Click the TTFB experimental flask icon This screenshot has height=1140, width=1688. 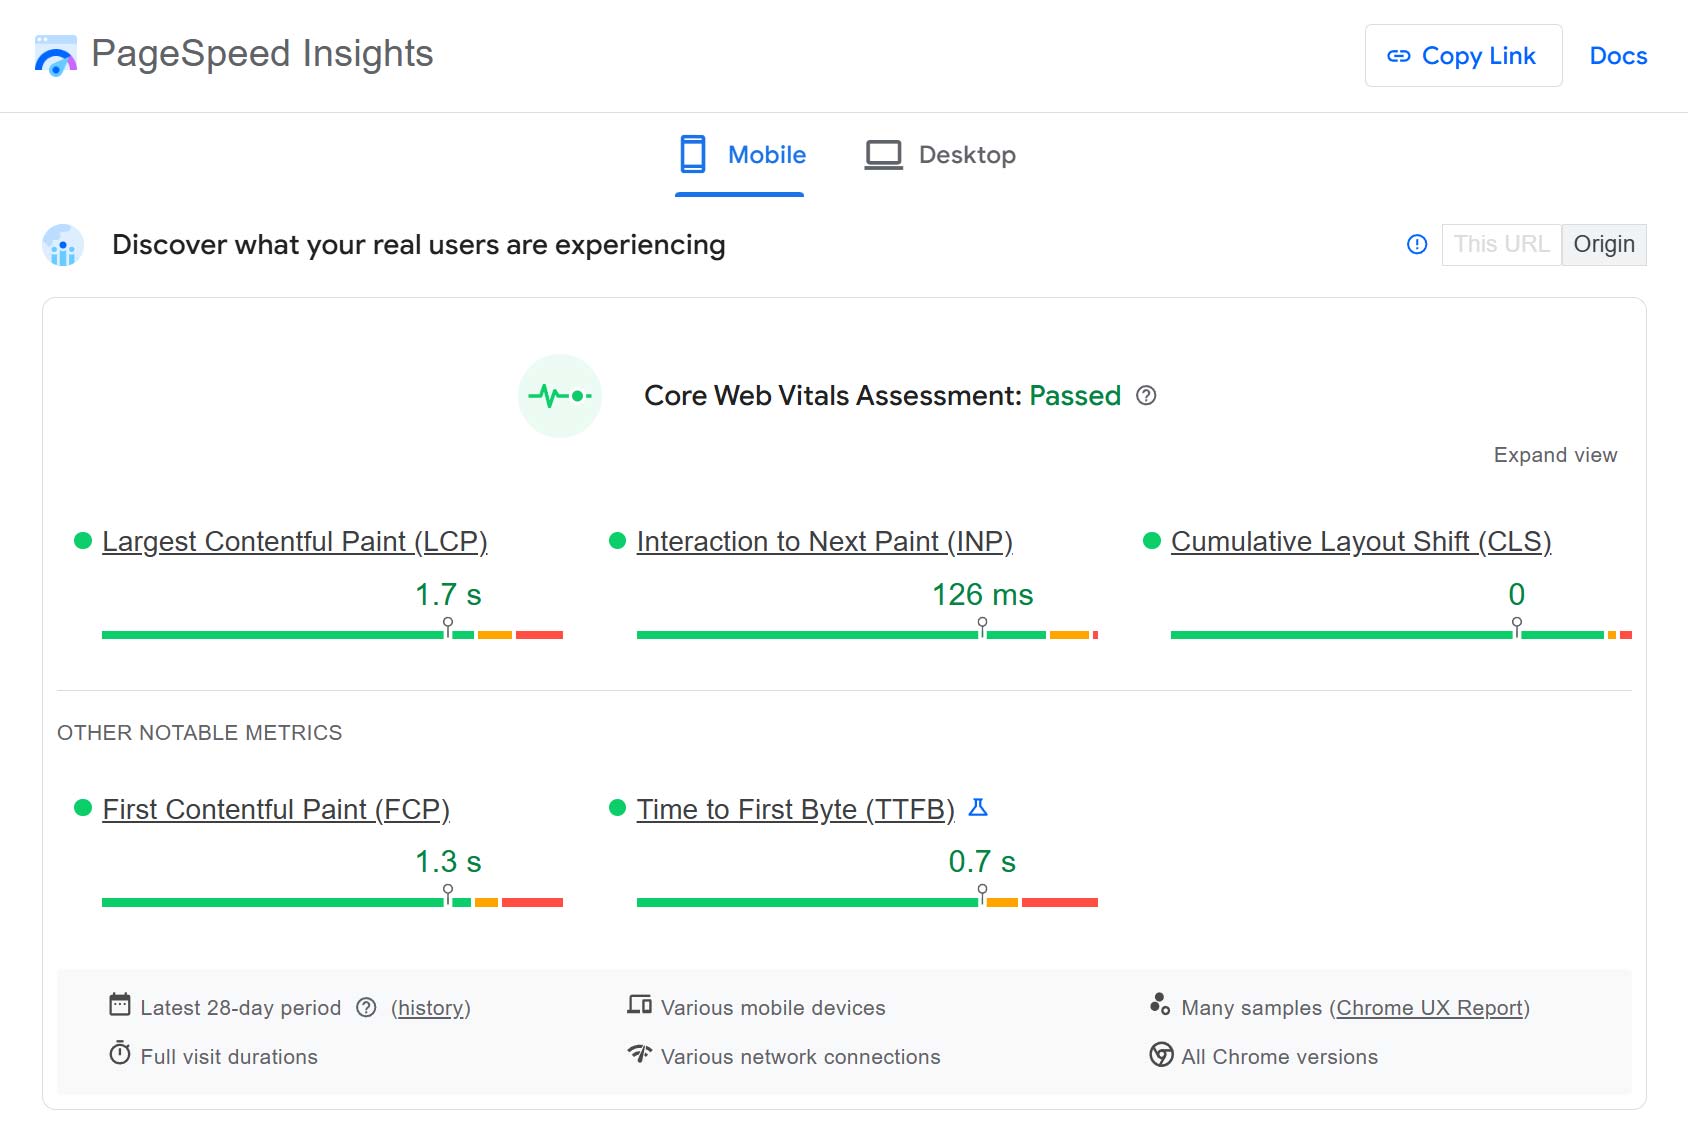[x=979, y=807]
